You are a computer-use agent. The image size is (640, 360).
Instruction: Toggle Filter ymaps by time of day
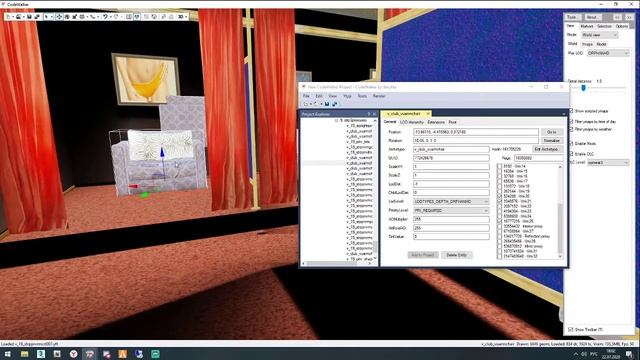pyautogui.click(x=571, y=122)
